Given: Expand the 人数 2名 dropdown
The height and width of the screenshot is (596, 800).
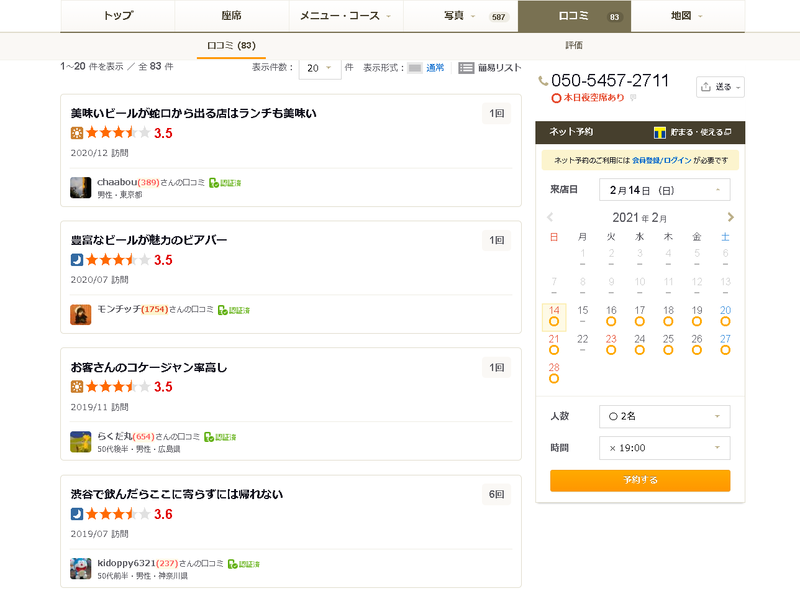Looking at the screenshot, I should click(664, 416).
